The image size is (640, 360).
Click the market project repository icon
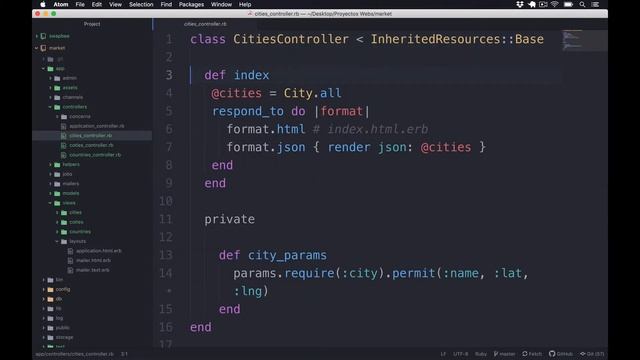pyautogui.click(x=44, y=48)
